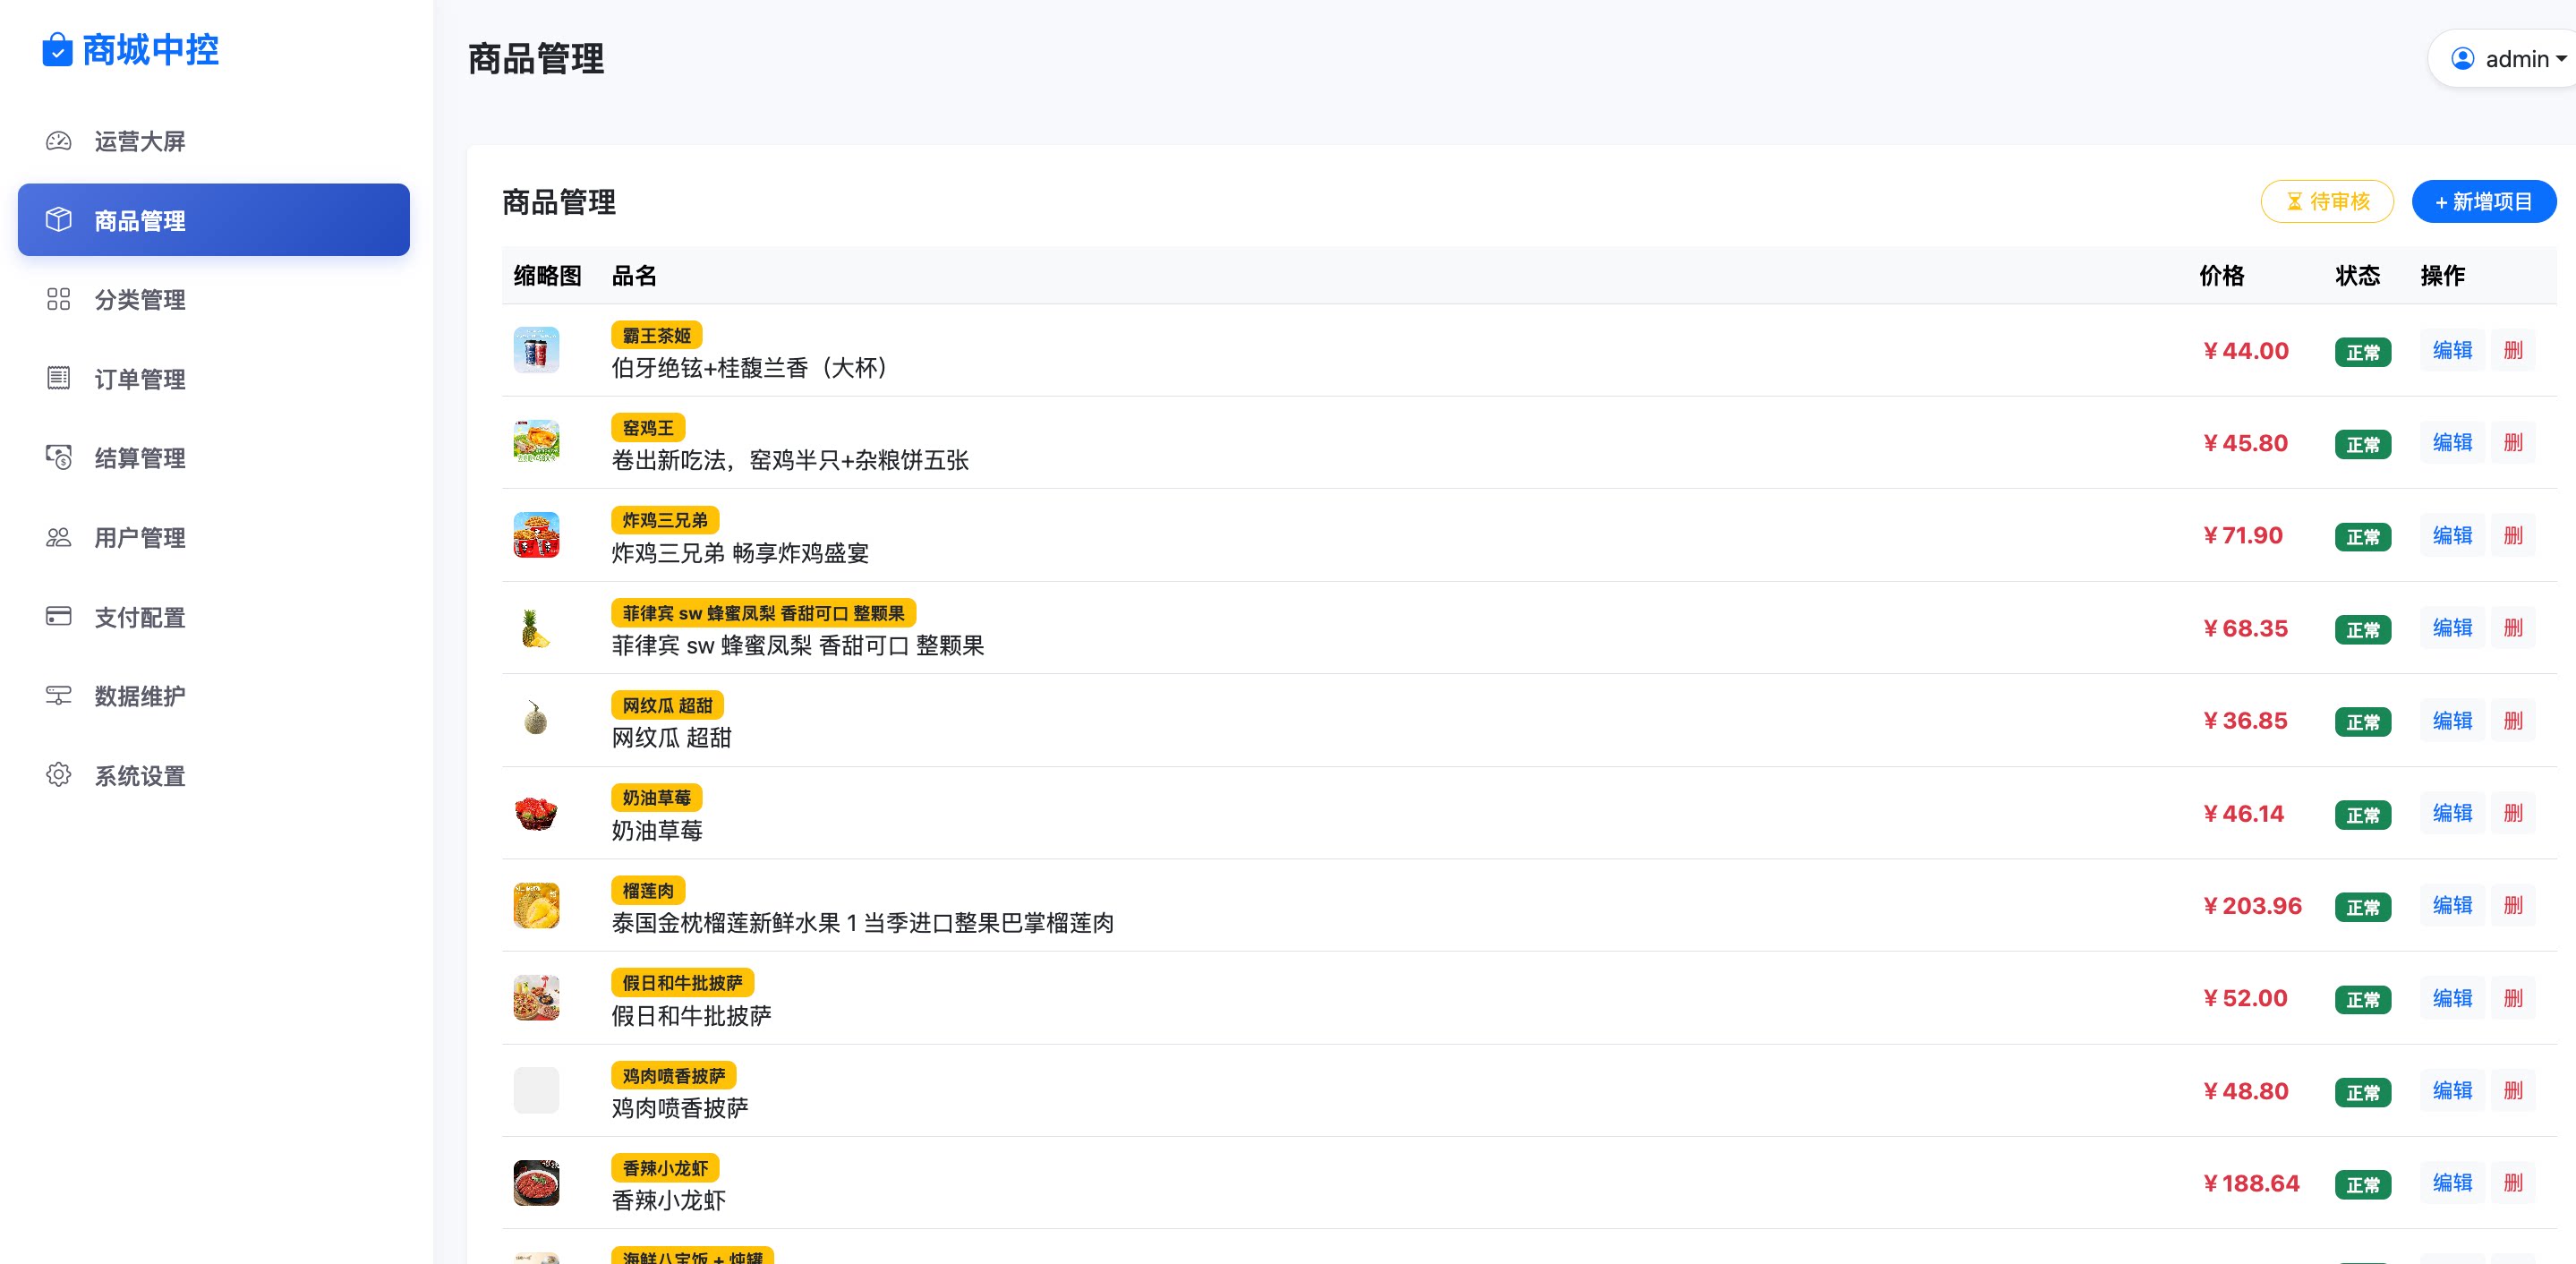The image size is (2576, 1264).
Task: Click the grid icon beside 分类管理
Action: pyautogui.click(x=59, y=299)
